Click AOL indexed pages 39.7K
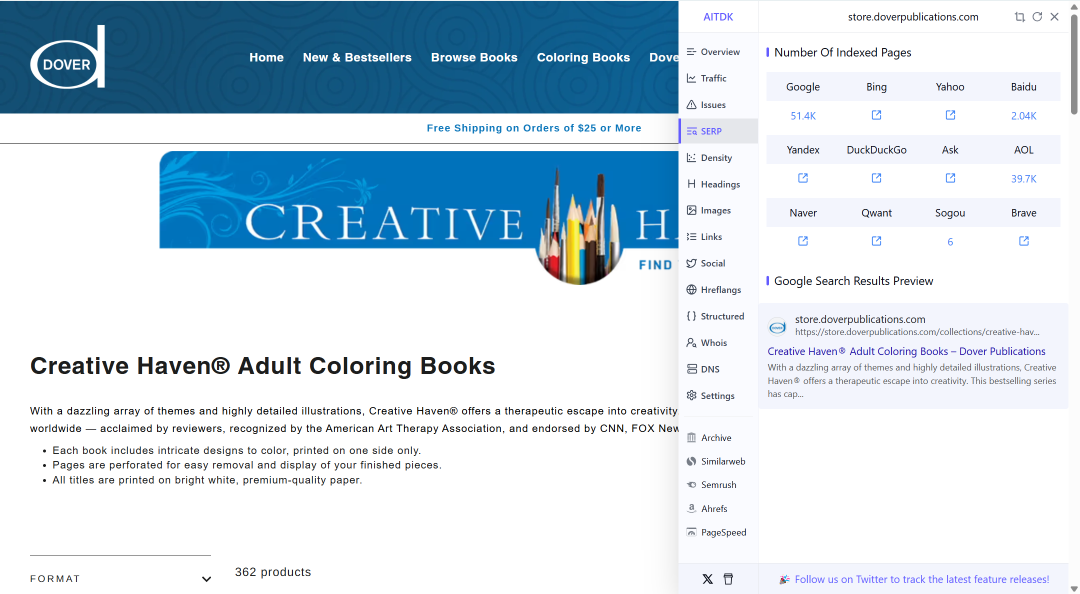 pos(1024,178)
